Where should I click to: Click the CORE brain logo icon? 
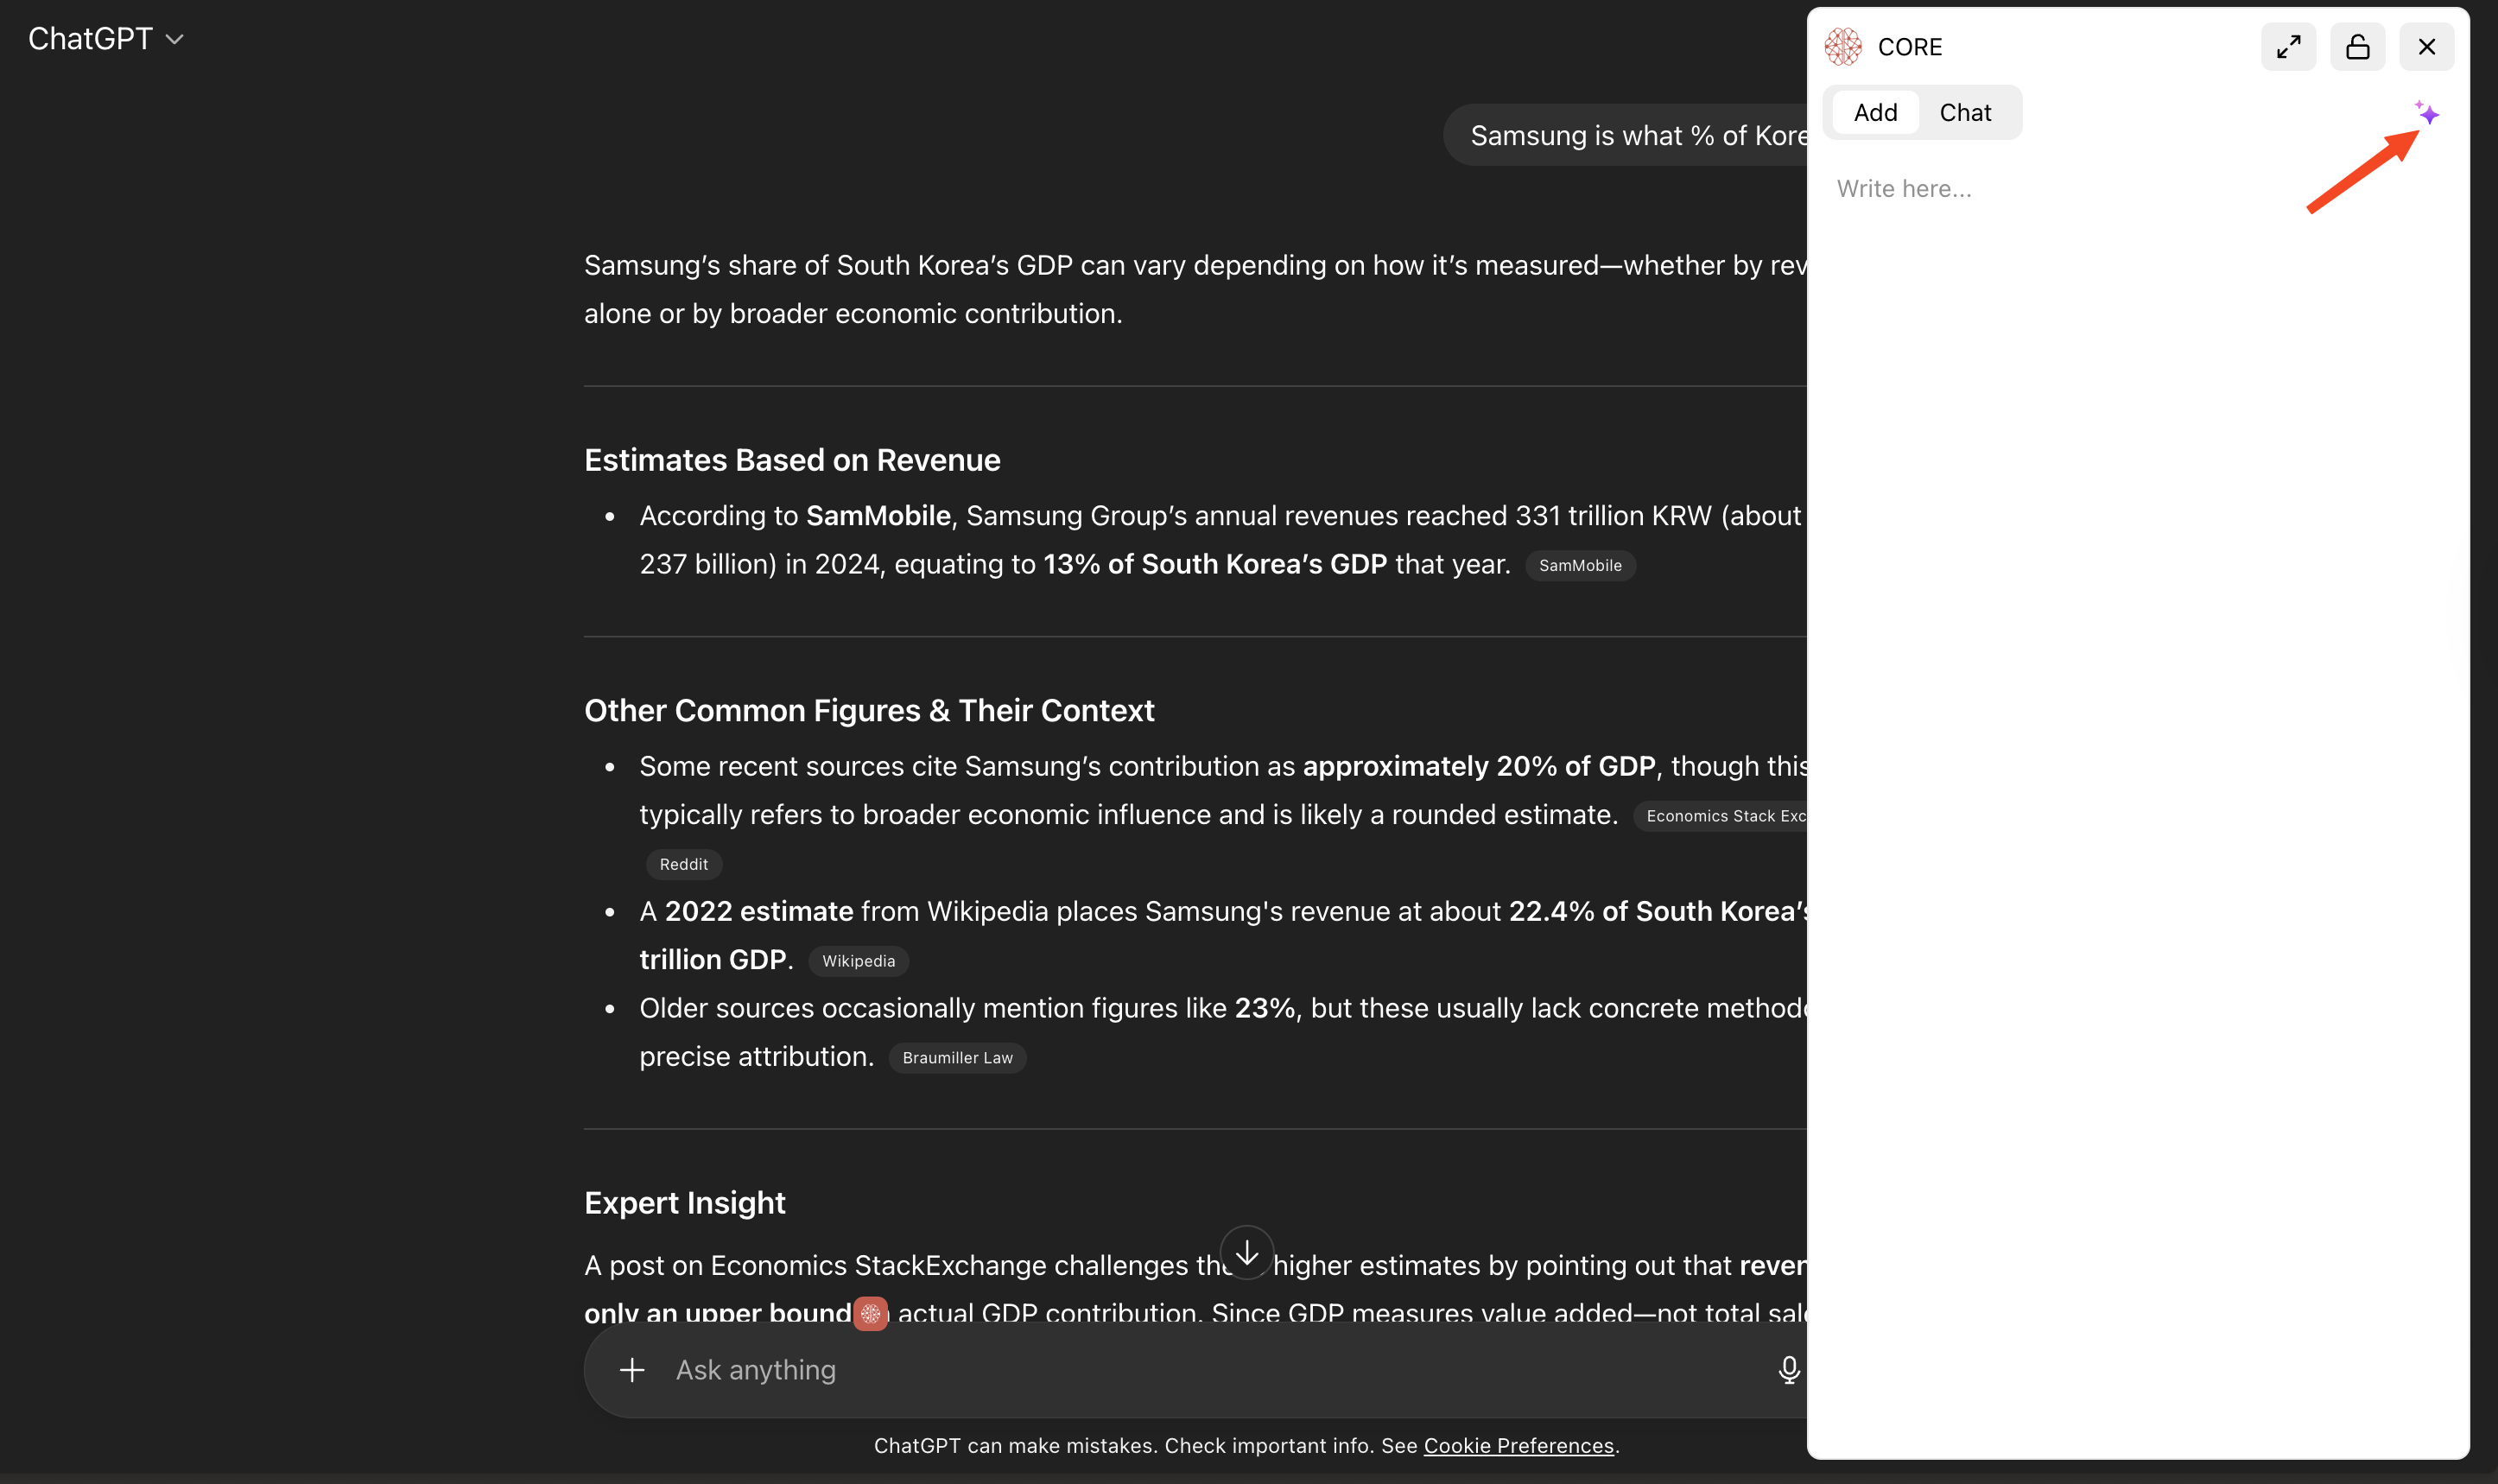click(x=1843, y=47)
